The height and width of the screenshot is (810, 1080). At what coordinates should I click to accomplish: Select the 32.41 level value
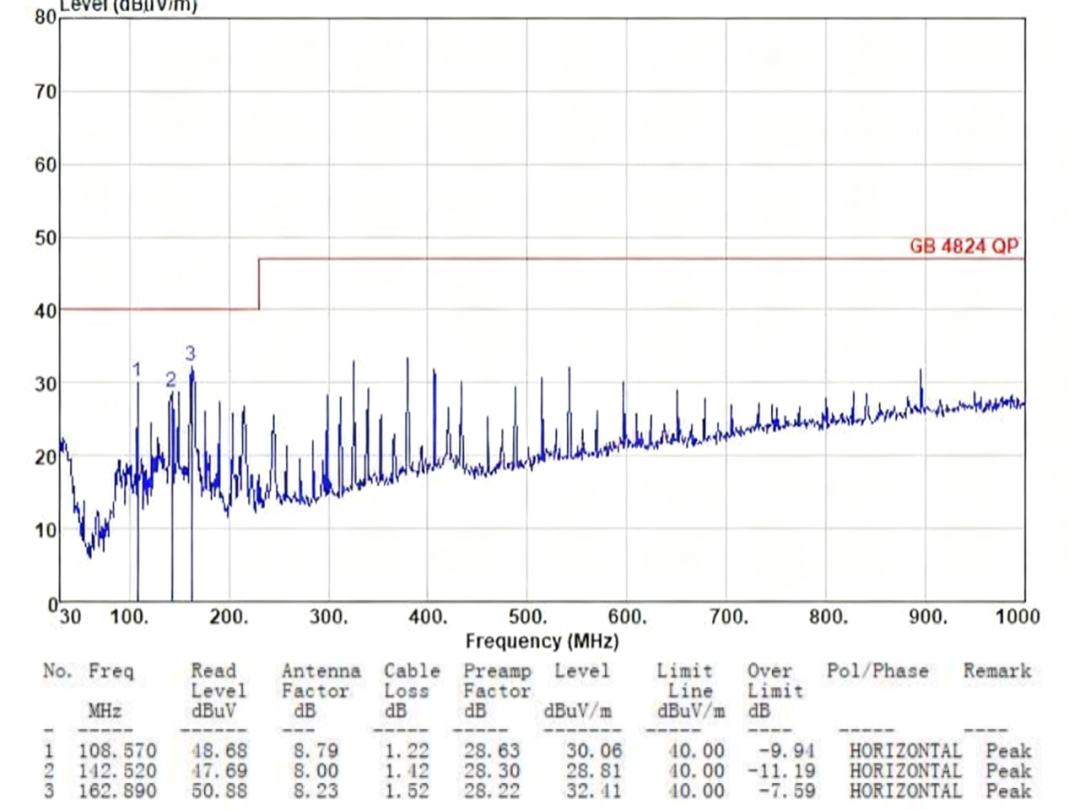[594, 791]
